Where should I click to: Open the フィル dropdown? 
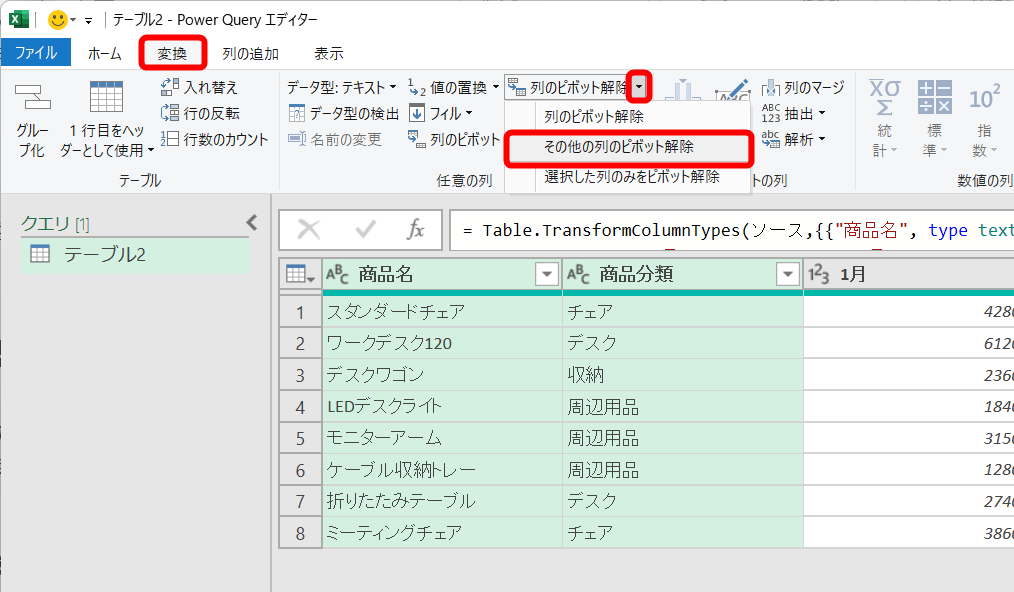440,113
